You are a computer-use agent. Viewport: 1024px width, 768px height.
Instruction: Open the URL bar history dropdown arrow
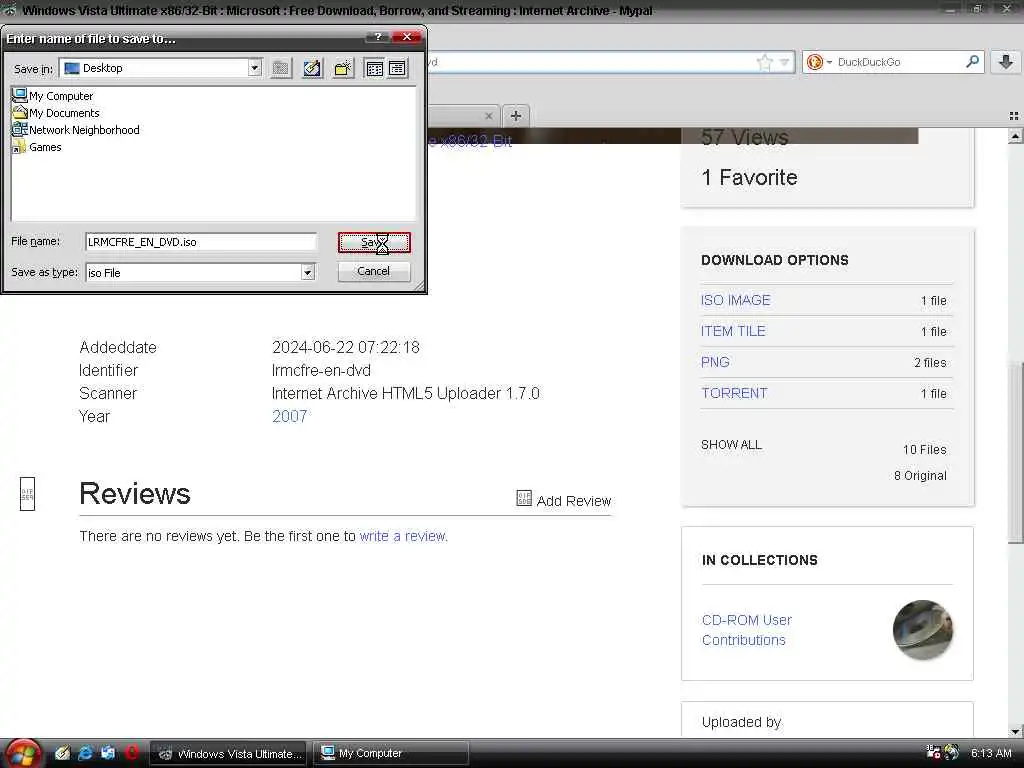784,62
